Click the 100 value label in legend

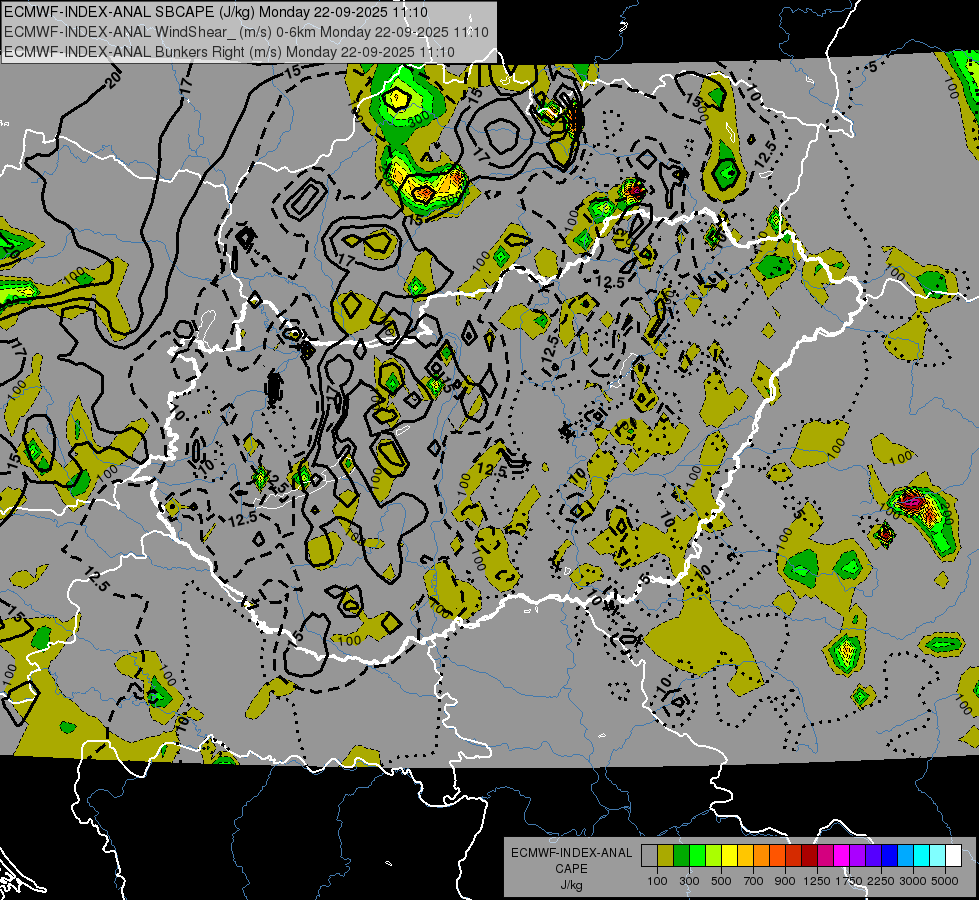pos(657,881)
